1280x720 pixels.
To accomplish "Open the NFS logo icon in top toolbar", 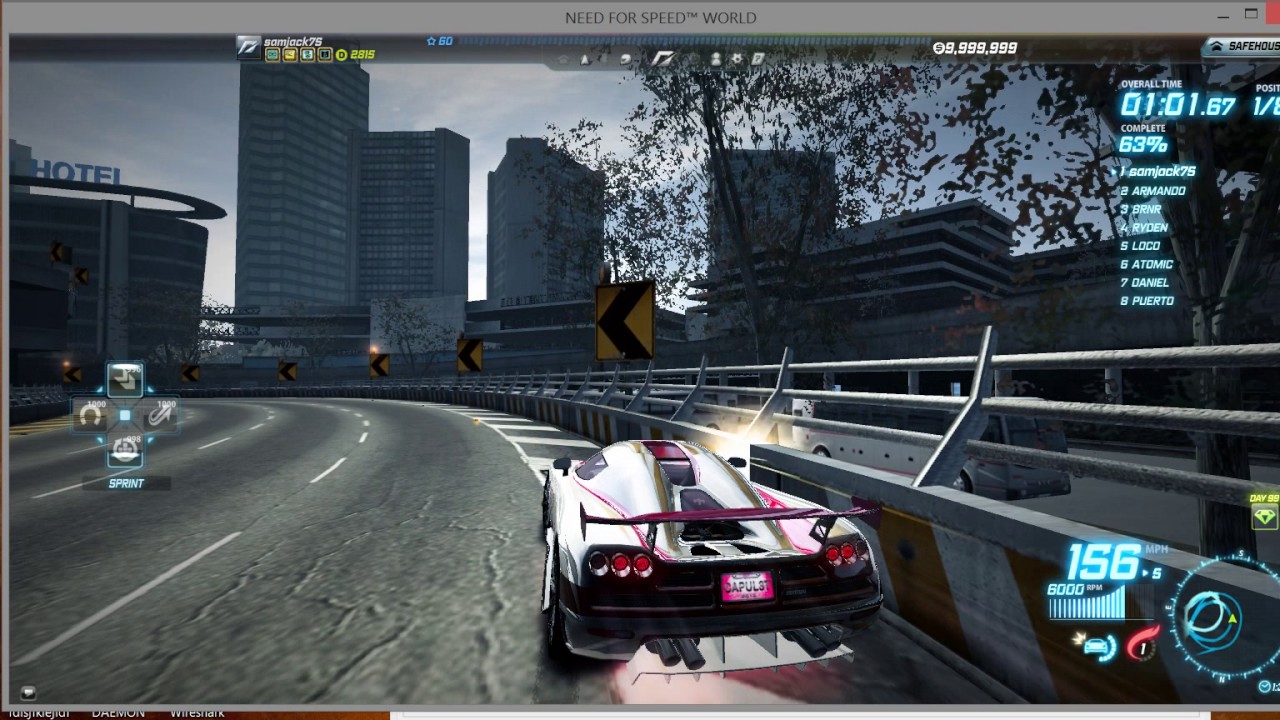I will 663,58.
